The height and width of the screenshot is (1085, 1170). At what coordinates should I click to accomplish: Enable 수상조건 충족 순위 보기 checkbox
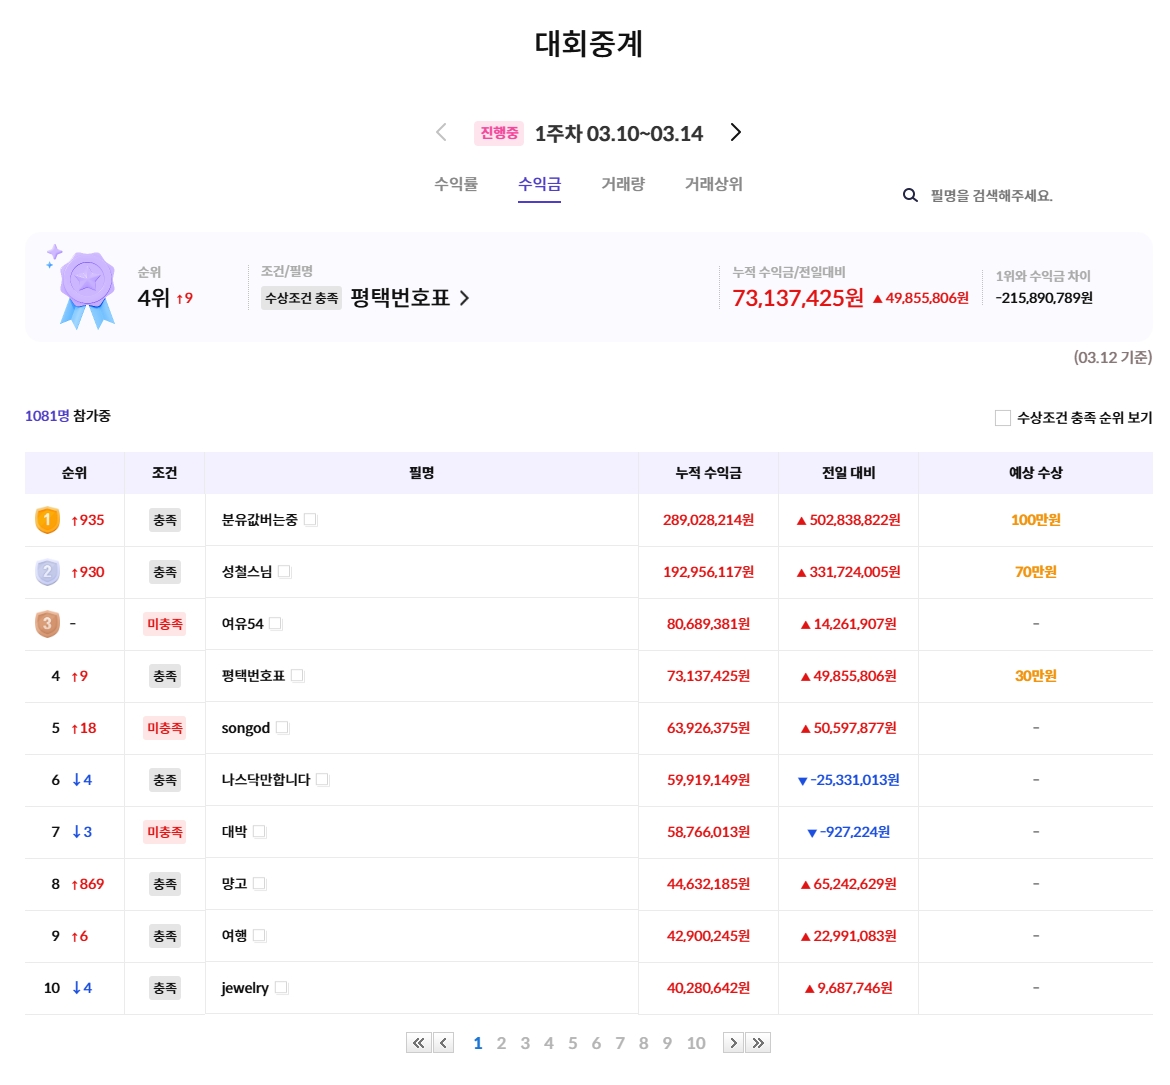coord(1003,418)
